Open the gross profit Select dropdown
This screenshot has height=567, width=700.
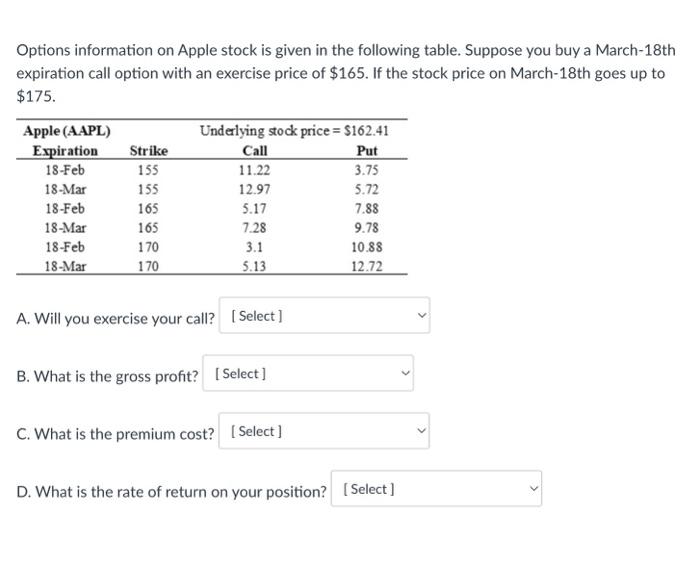point(308,373)
